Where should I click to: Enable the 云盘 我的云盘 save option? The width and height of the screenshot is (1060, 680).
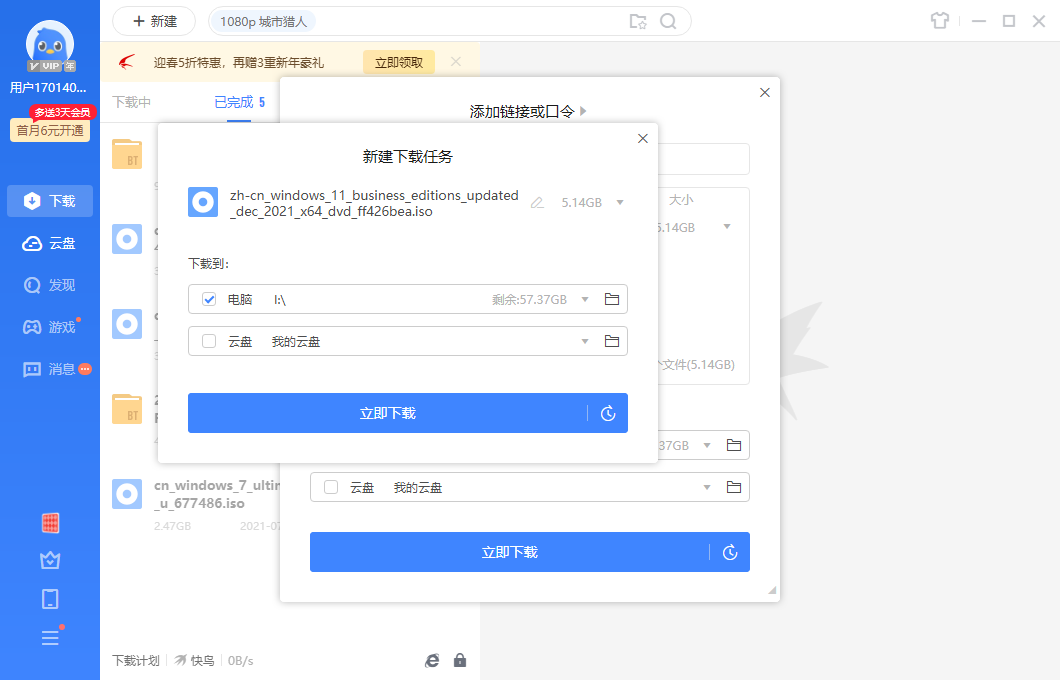pos(207,341)
